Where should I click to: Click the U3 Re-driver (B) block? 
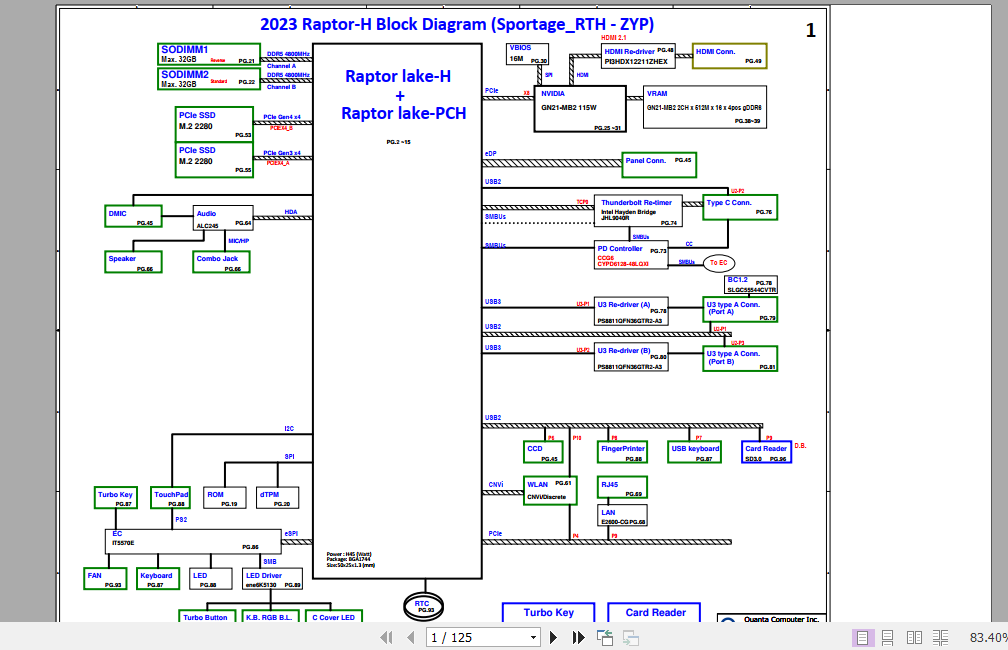tap(631, 358)
